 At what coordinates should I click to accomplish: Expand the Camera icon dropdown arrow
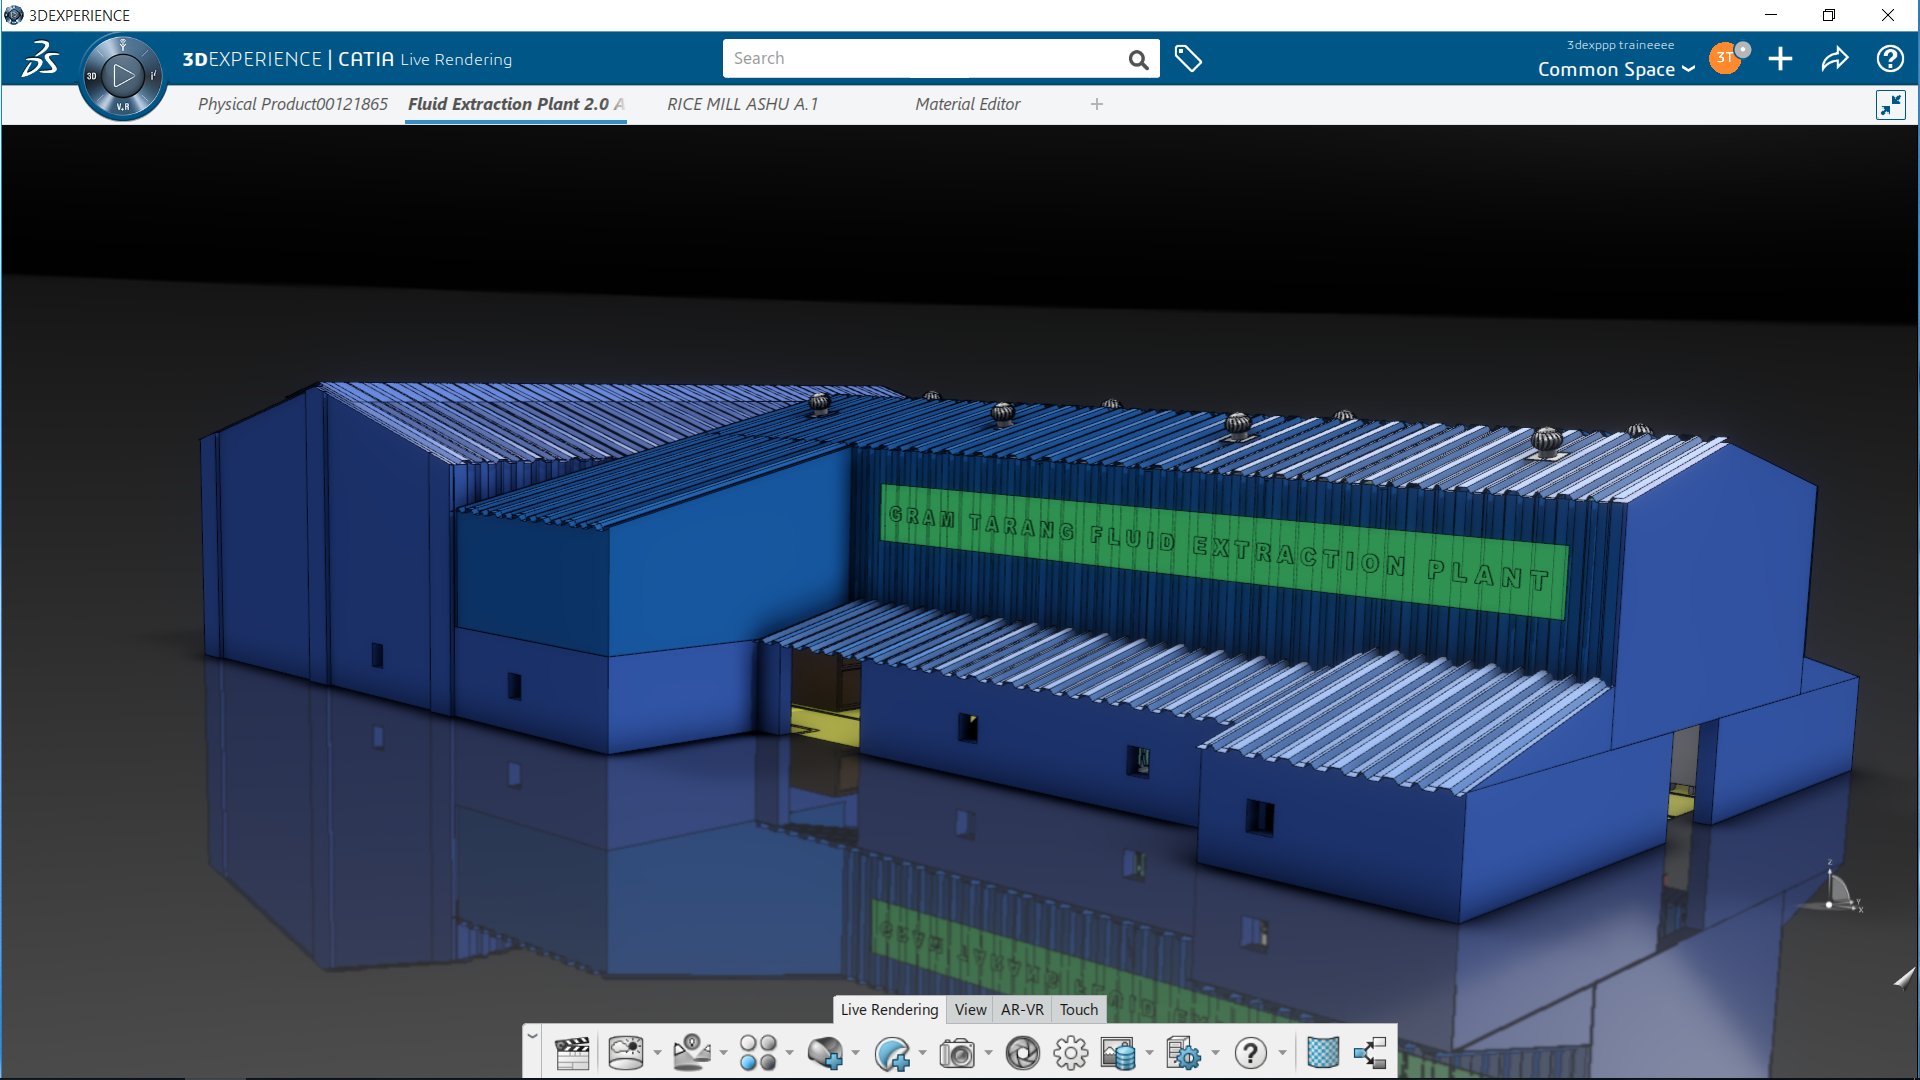click(988, 1053)
